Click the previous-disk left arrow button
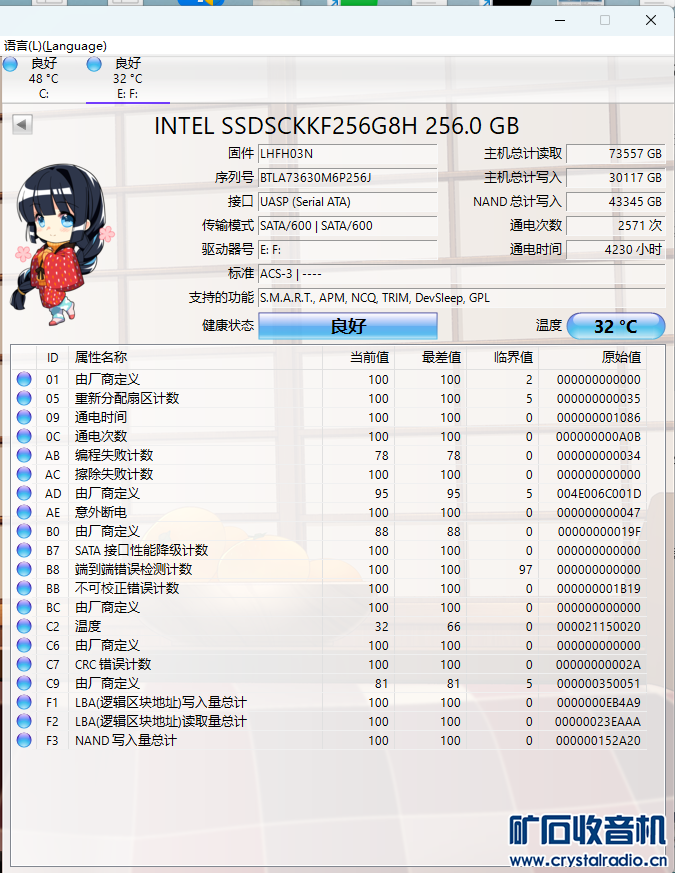The width and height of the screenshot is (675, 873). (x=22, y=124)
